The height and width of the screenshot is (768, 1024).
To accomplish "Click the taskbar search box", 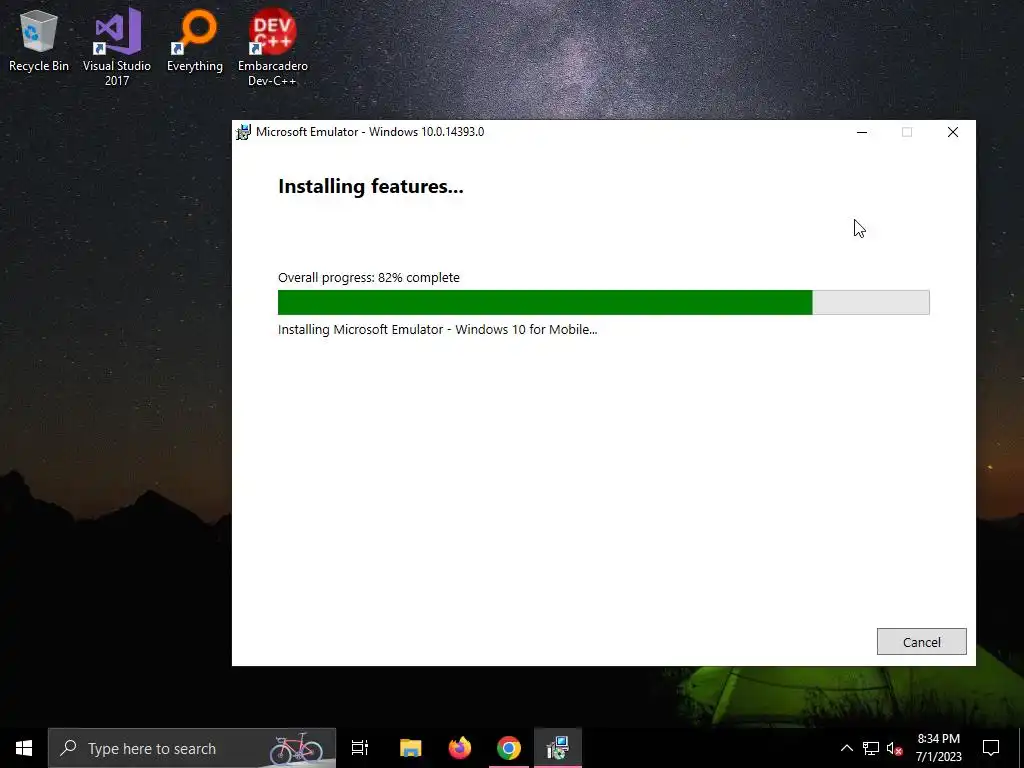I will point(192,748).
